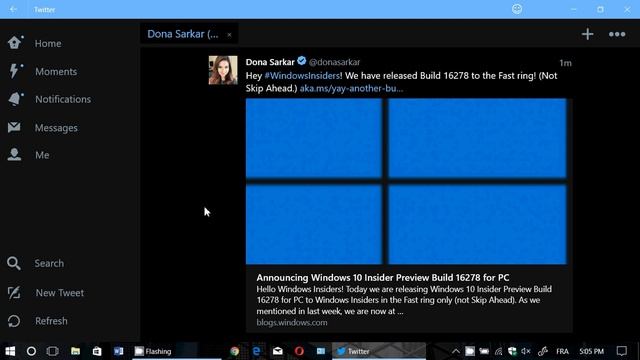Open the Home timeline icon
This screenshot has width=640, height=360.
[15, 42]
